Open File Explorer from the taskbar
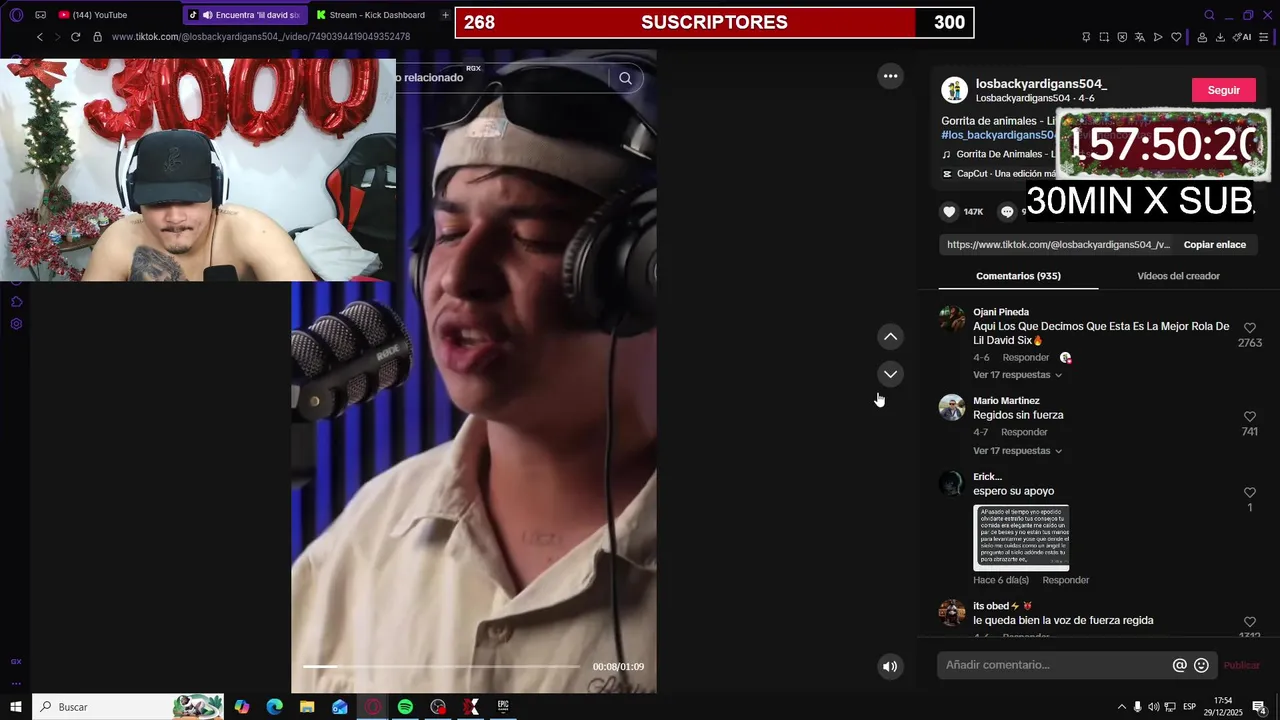Screen dimensions: 1280x720 (x=307, y=707)
